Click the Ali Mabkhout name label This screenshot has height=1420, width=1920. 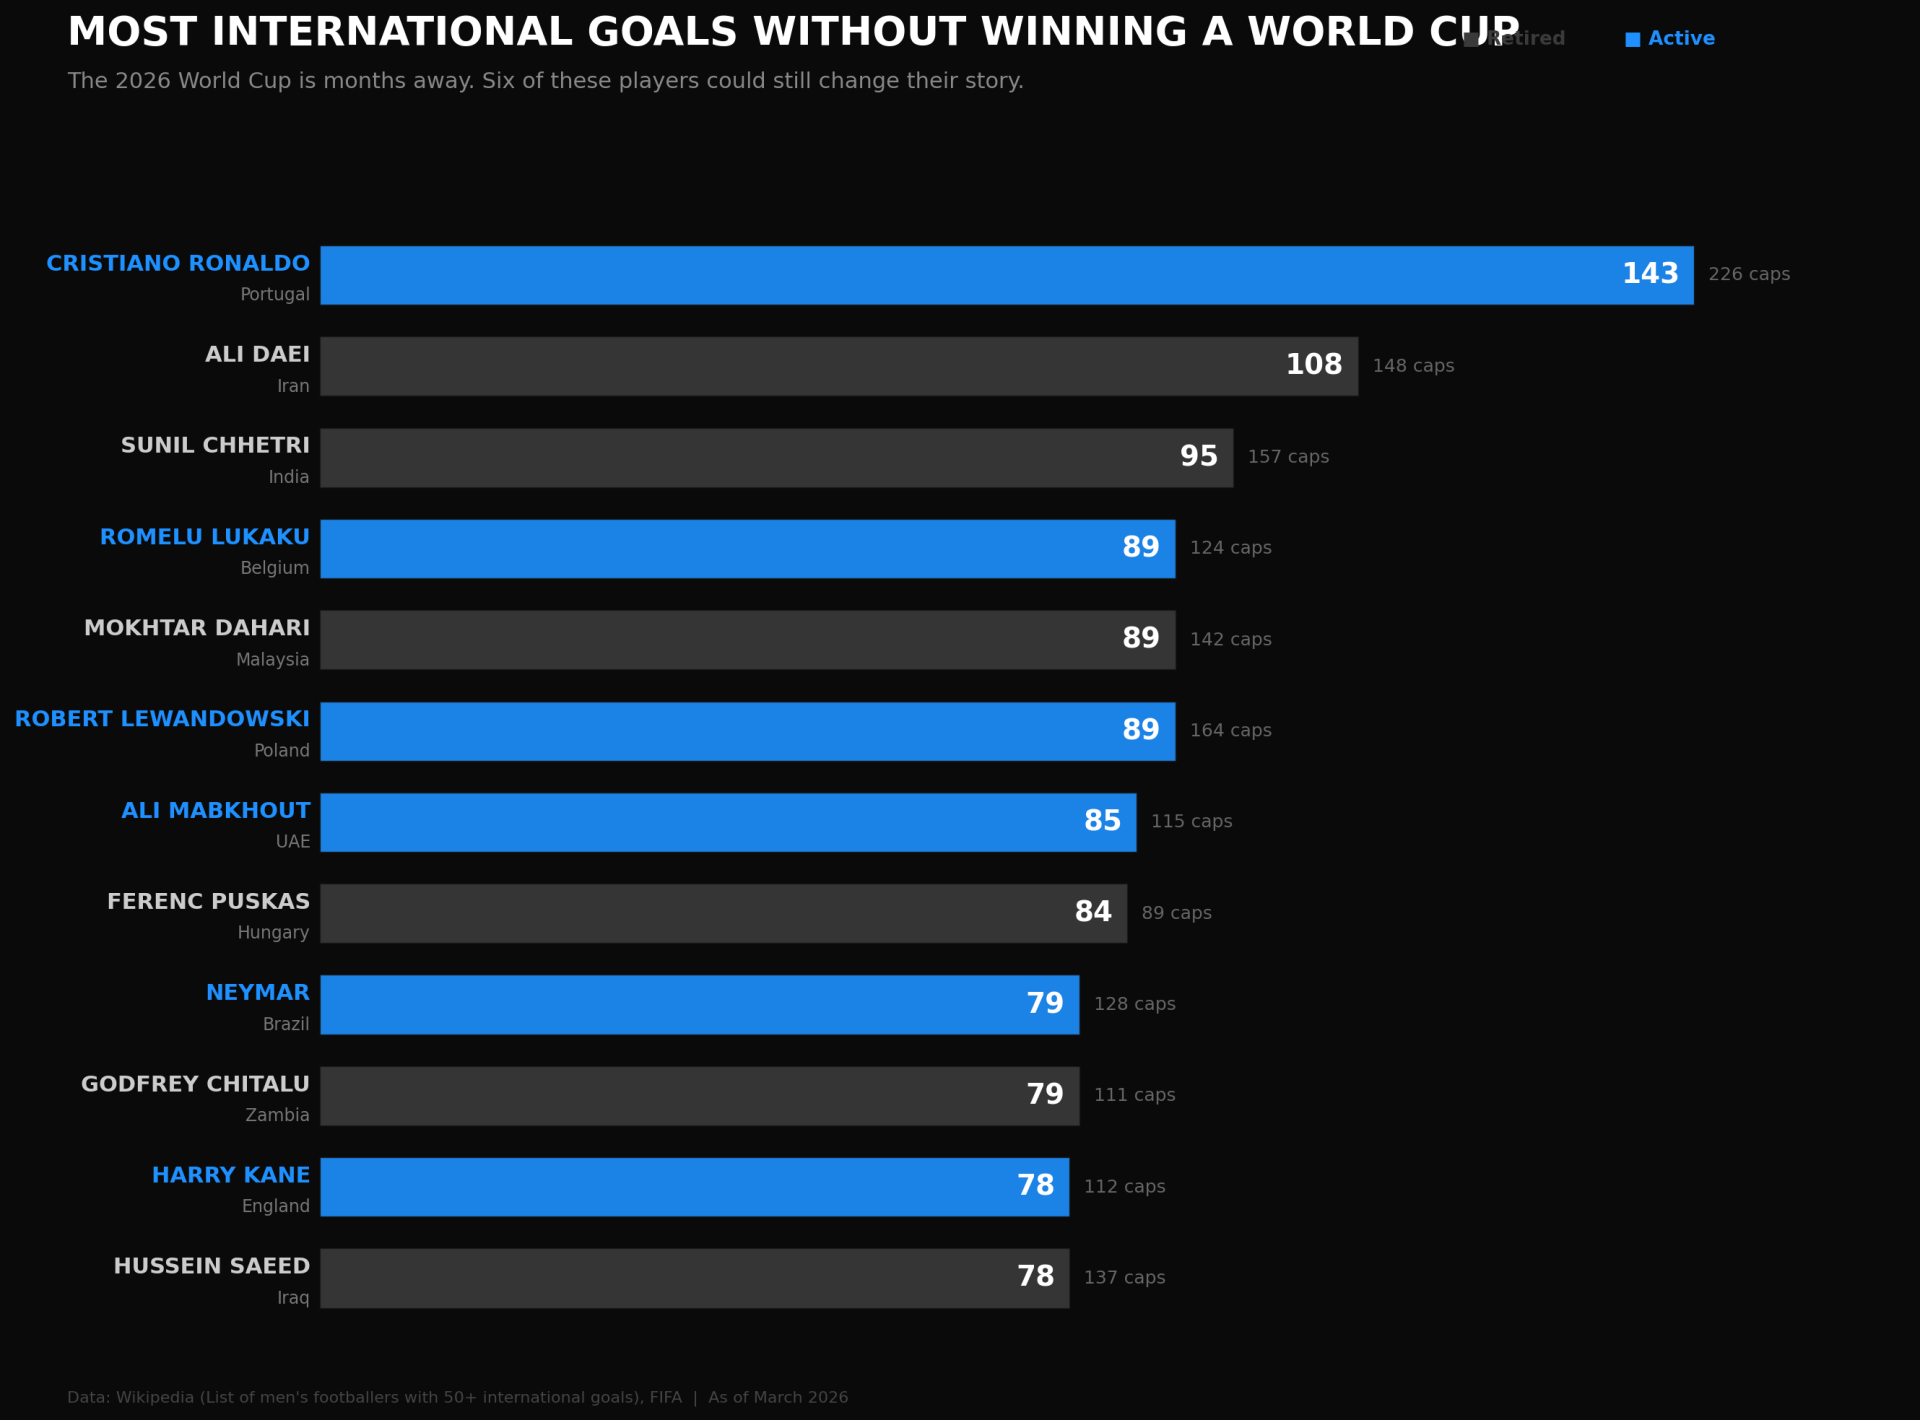coord(215,811)
